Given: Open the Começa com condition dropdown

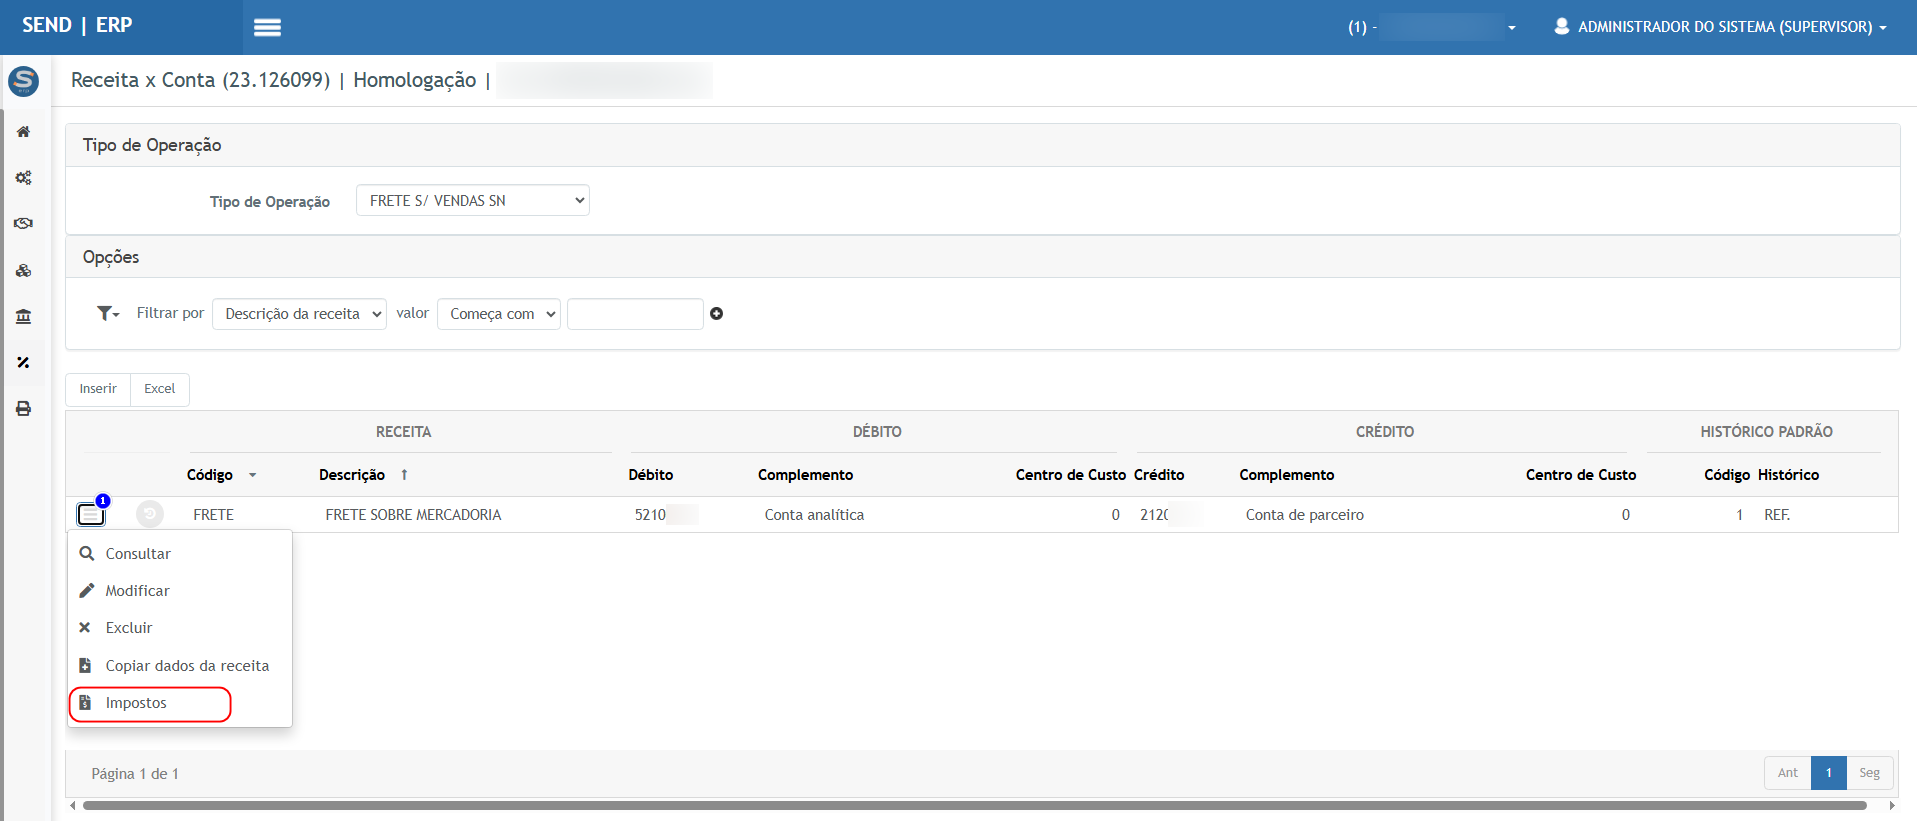Looking at the screenshot, I should click(x=498, y=314).
